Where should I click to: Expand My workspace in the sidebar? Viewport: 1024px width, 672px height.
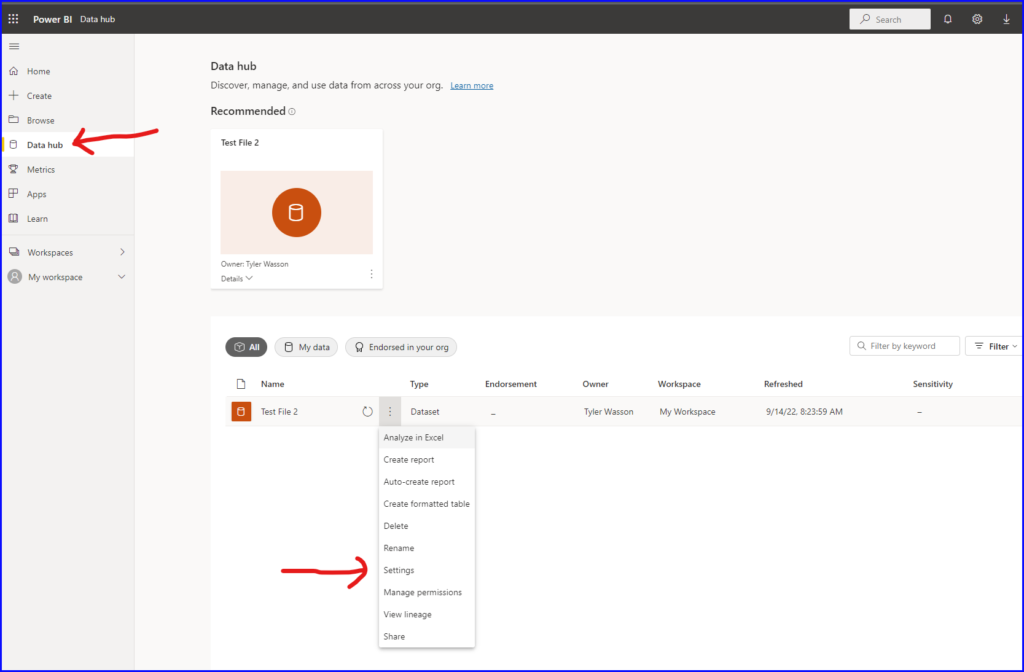tap(54, 277)
